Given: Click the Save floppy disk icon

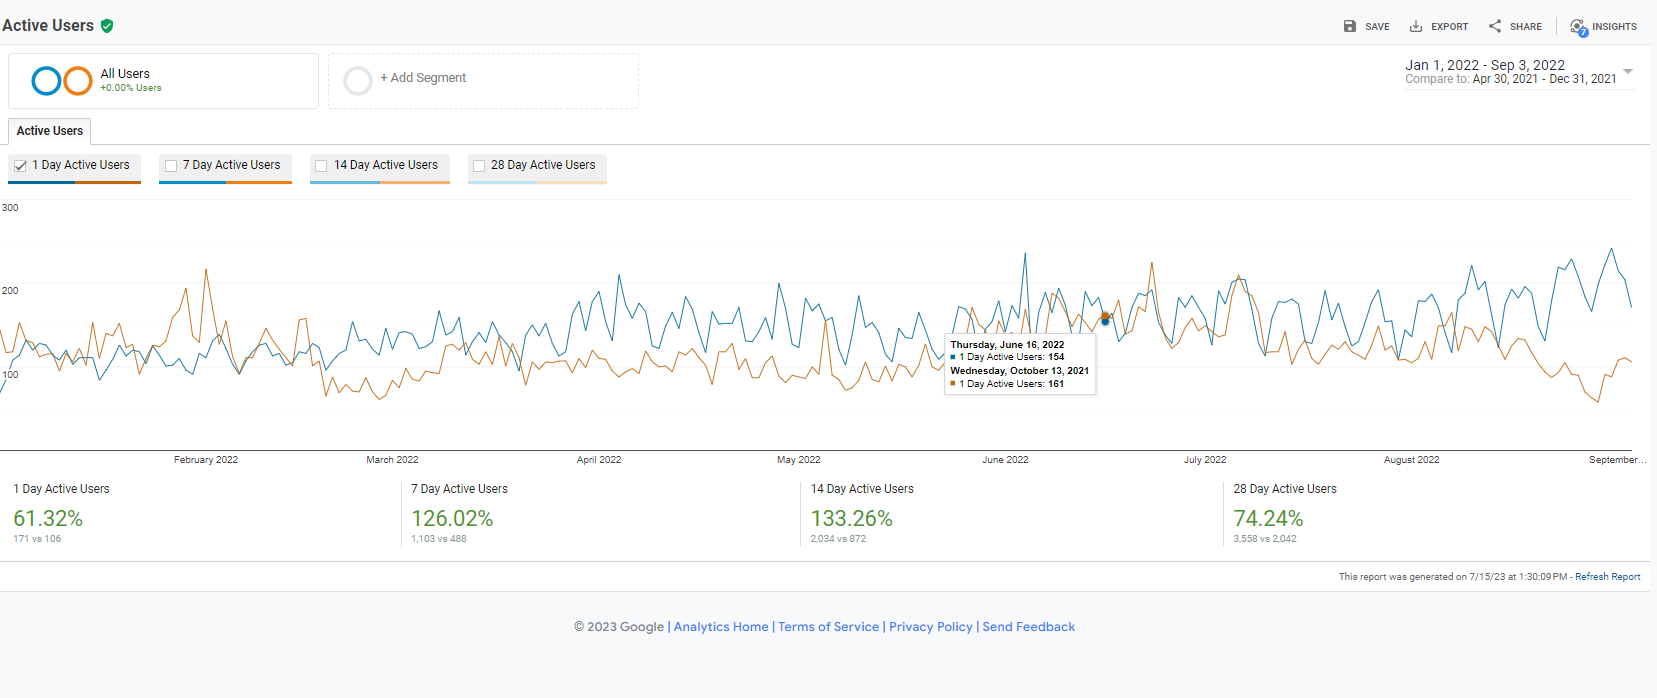Looking at the screenshot, I should [1349, 26].
